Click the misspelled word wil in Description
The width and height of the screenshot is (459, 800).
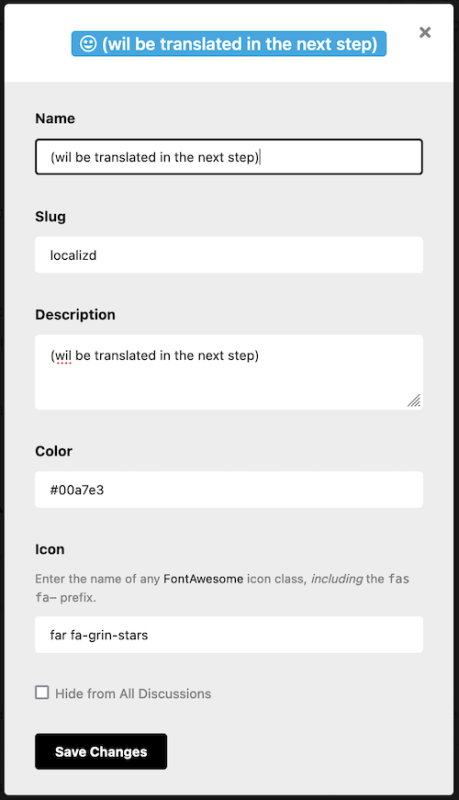click(x=63, y=356)
